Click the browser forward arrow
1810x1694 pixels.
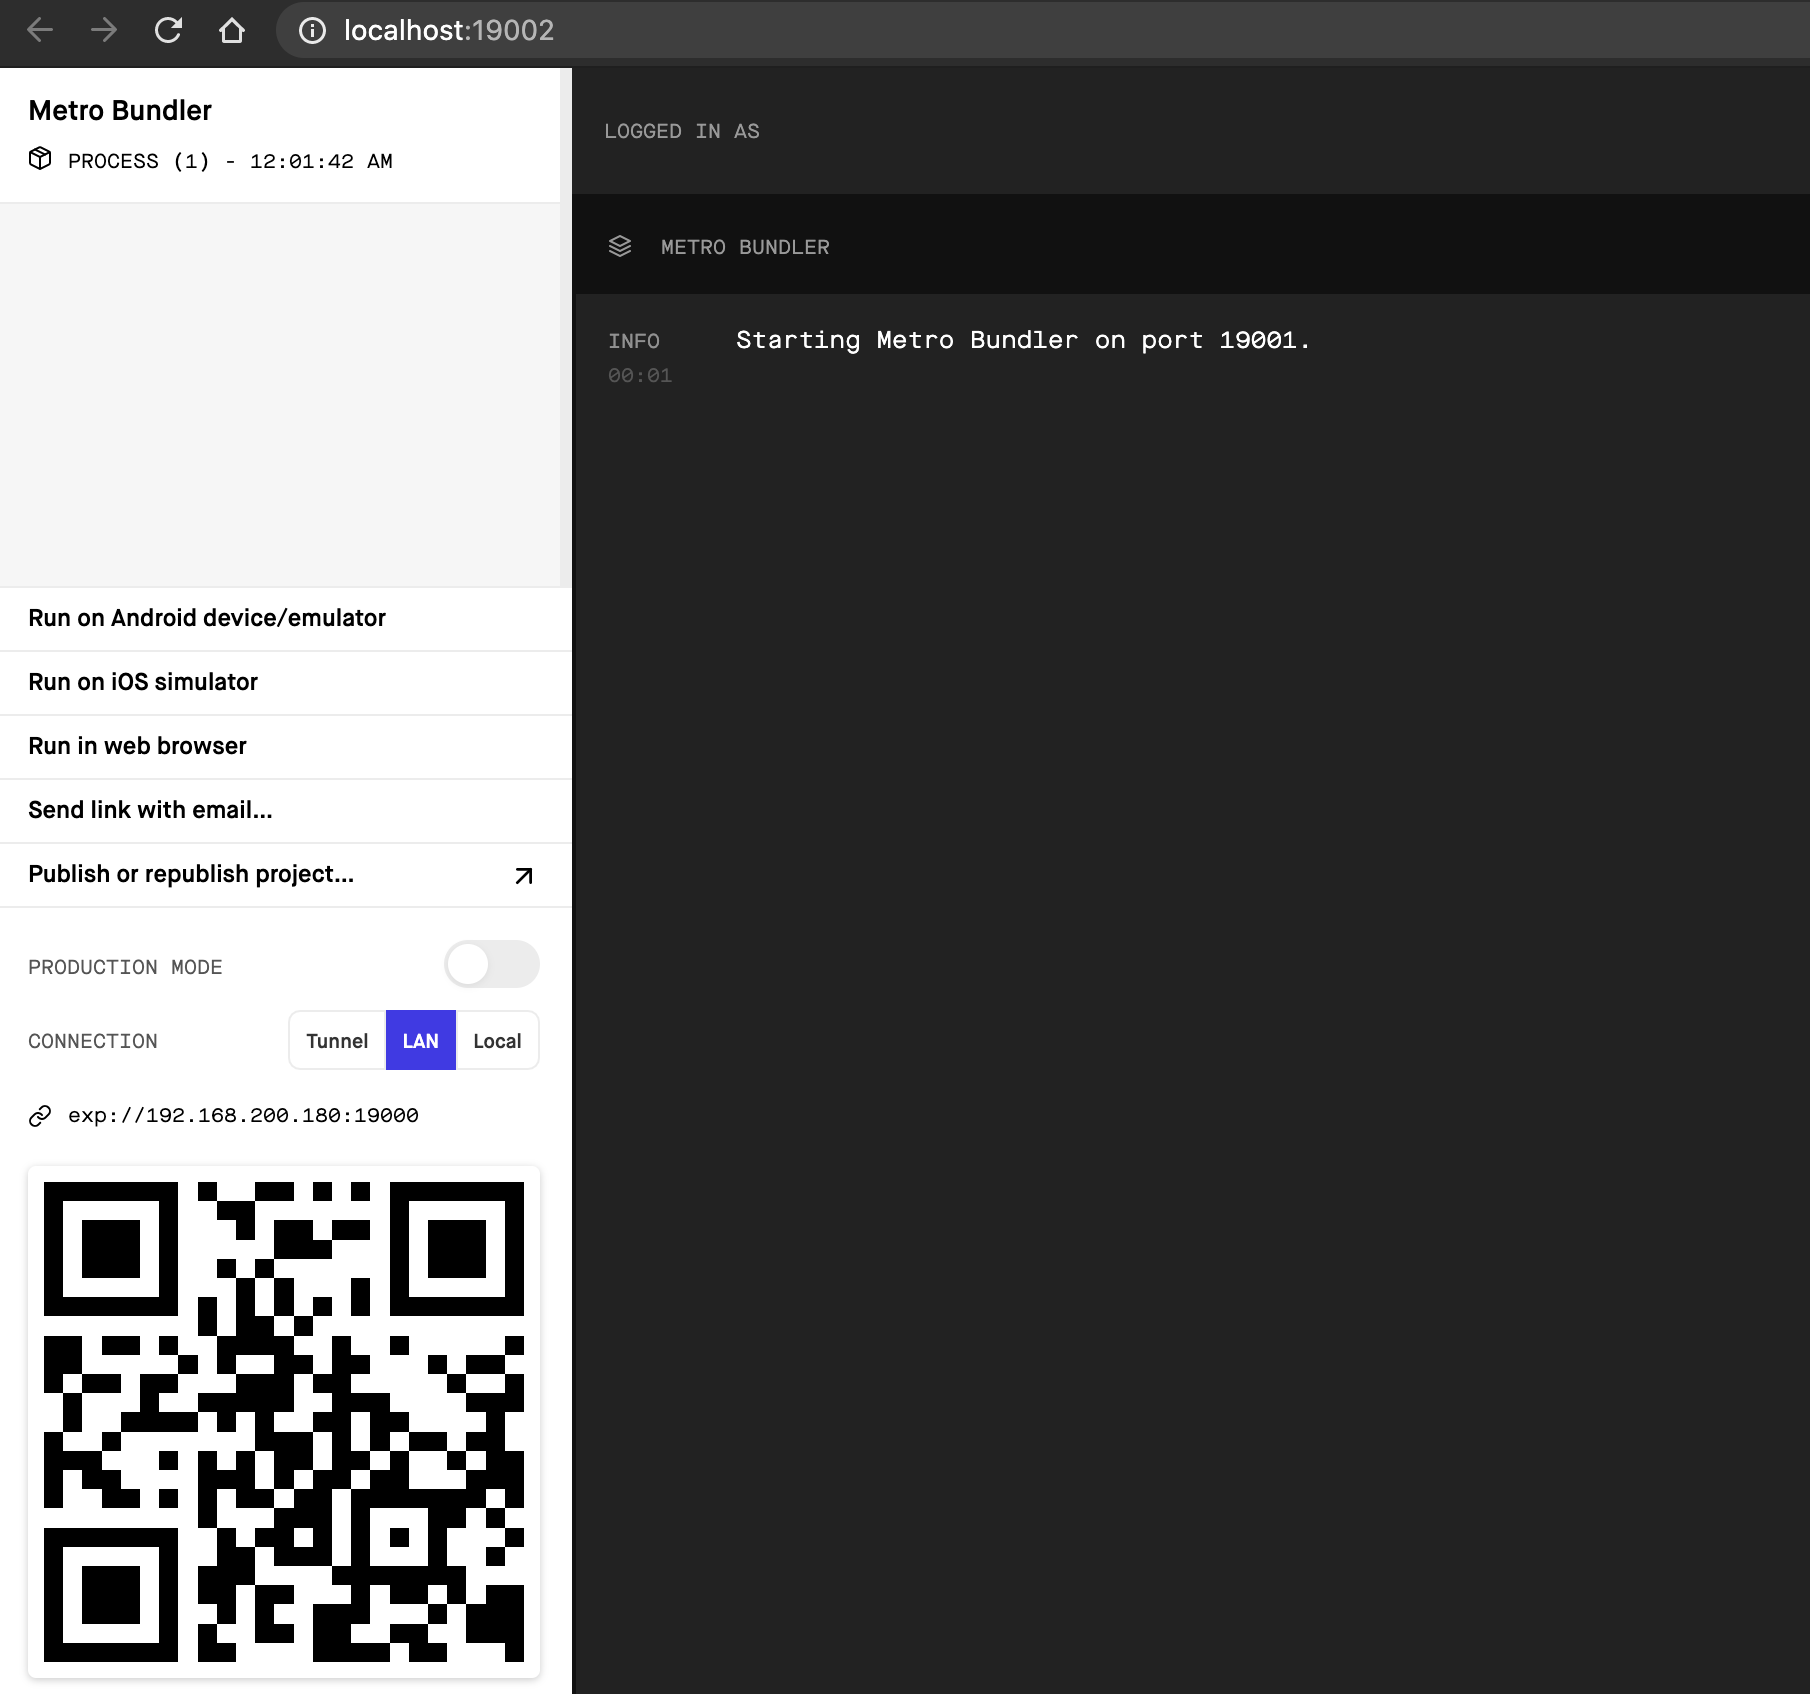[x=104, y=30]
